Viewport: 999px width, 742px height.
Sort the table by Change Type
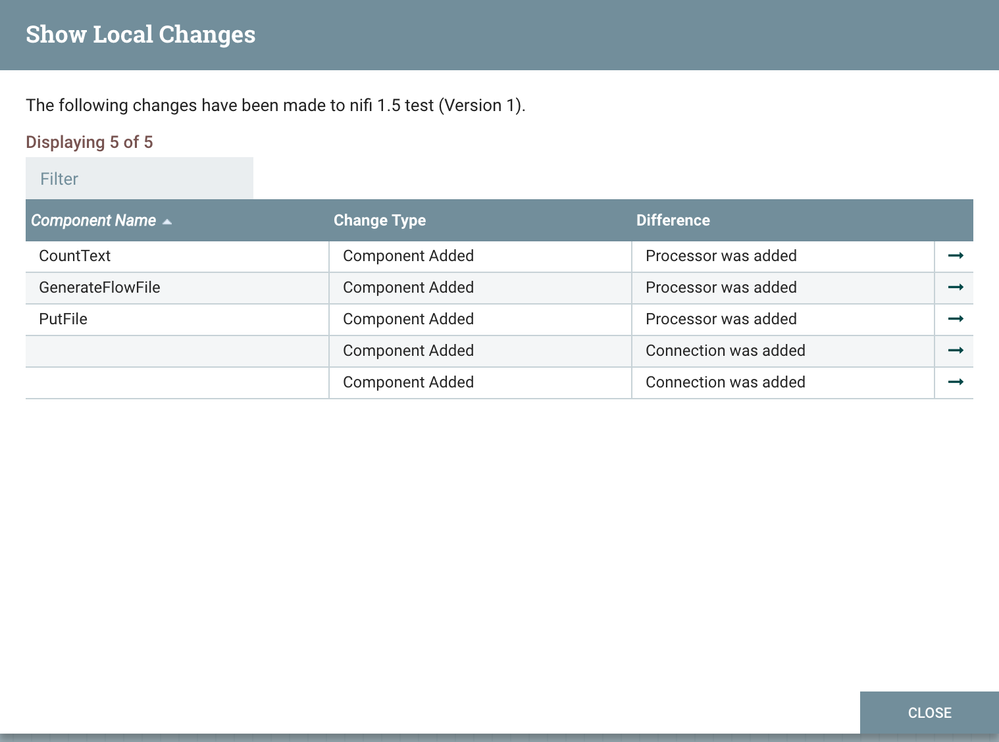coord(380,220)
